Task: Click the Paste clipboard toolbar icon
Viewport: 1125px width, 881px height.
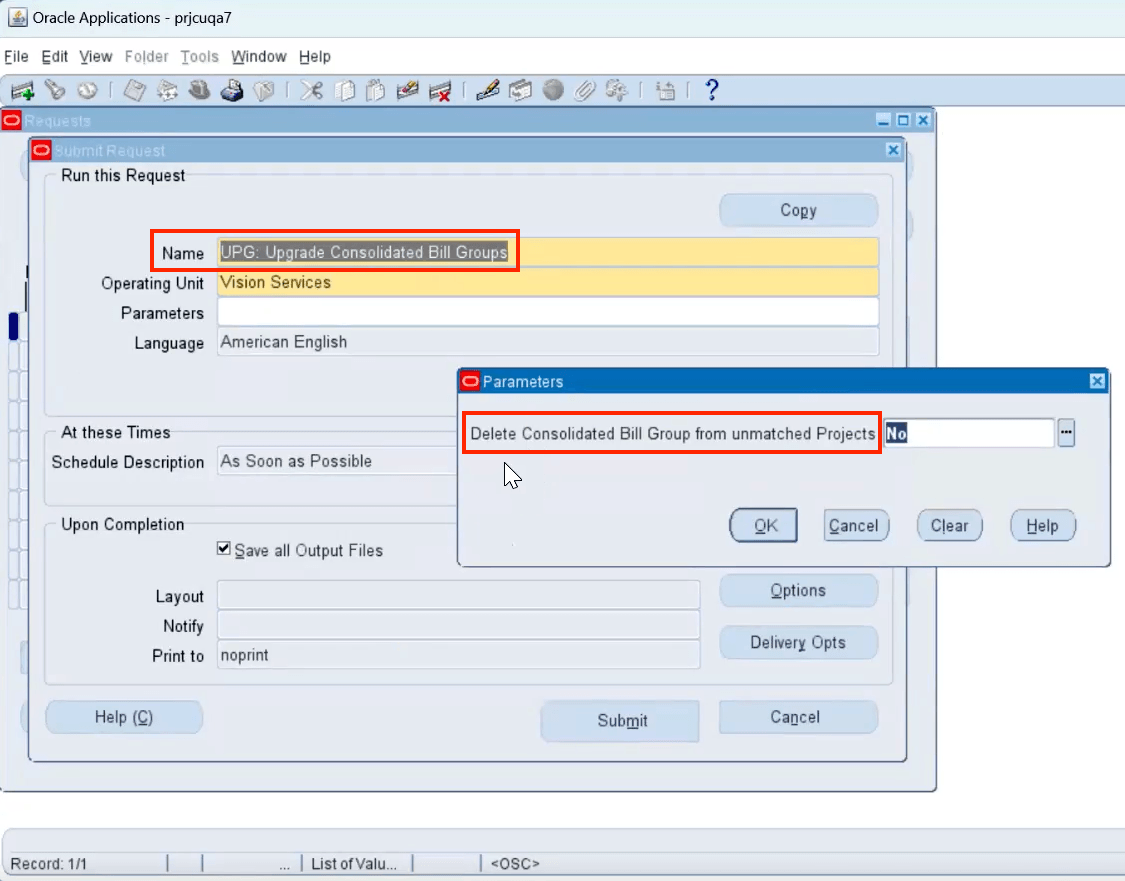Action: 376,90
